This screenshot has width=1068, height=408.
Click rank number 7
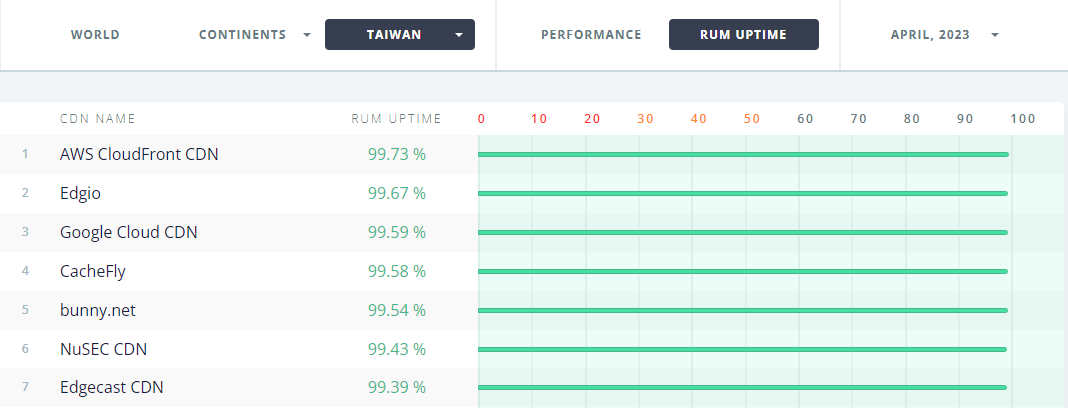(25, 387)
